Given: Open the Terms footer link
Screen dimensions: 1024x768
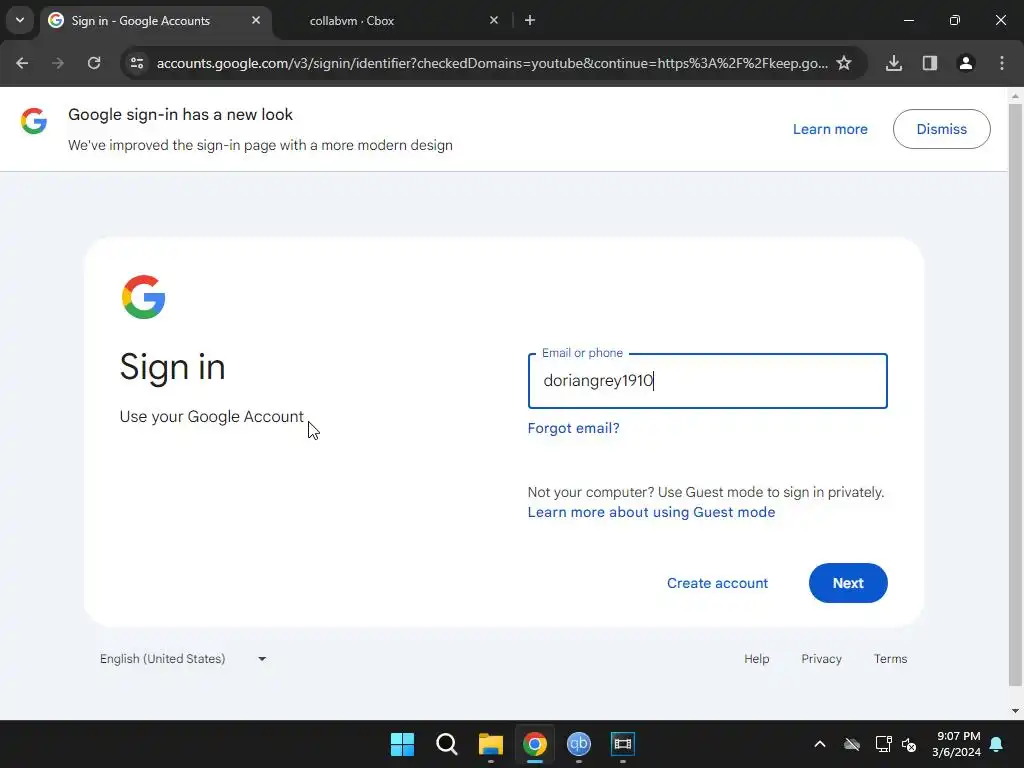Looking at the screenshot, I should (890, 659).
